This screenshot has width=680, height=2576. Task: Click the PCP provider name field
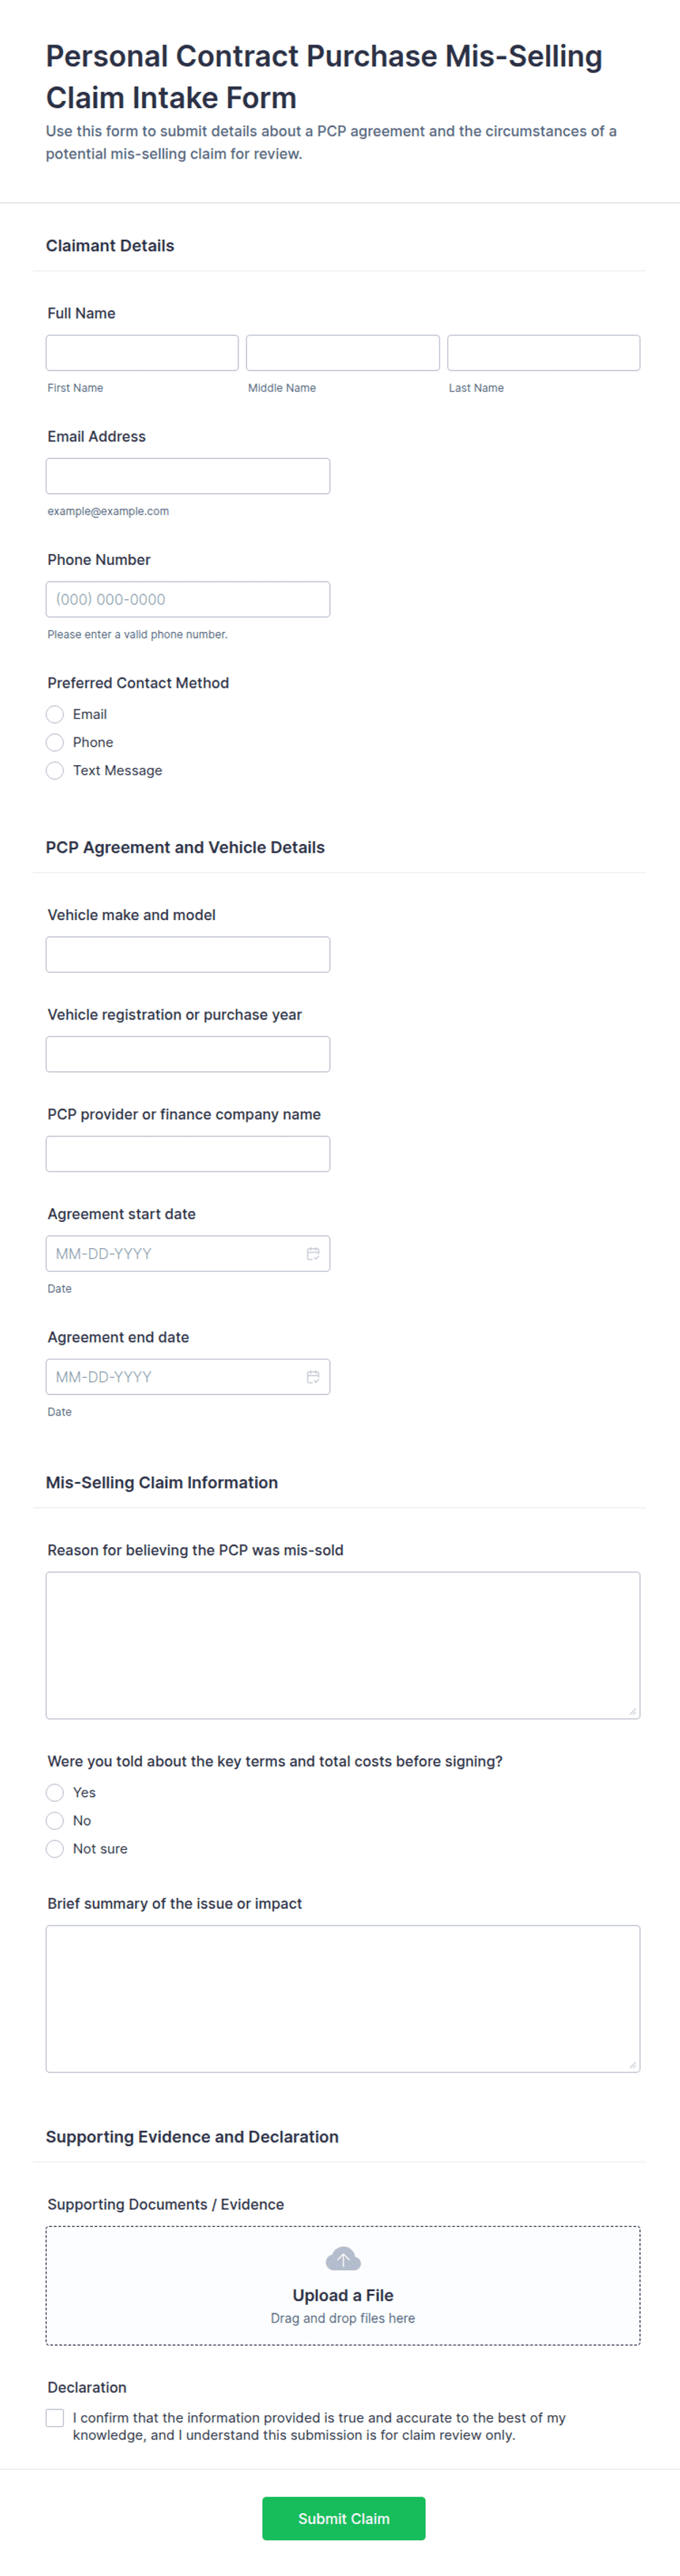(187, 1153)
